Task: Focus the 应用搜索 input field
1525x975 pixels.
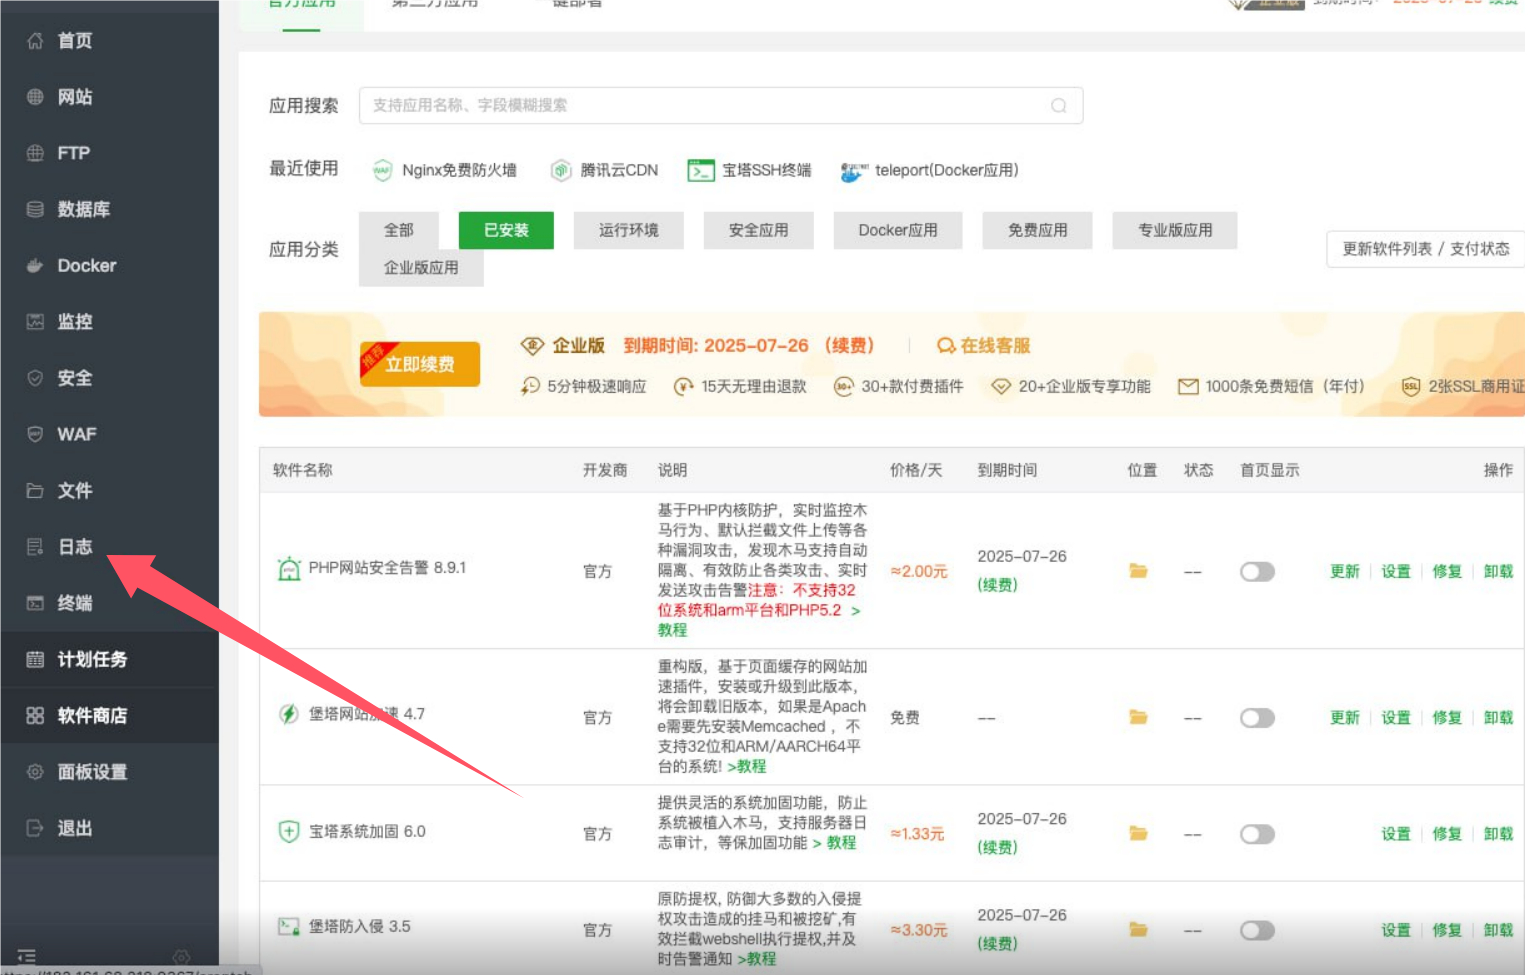Action: [x=720, y=105]
